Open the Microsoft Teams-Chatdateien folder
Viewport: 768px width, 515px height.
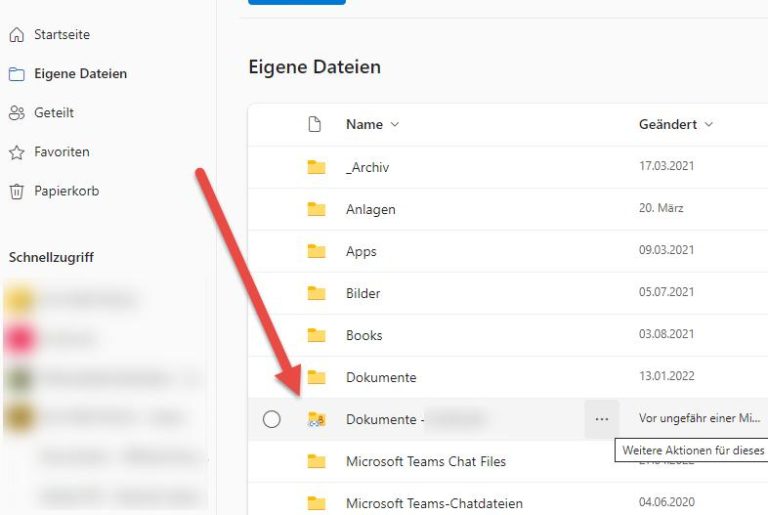tap(434, 503)
